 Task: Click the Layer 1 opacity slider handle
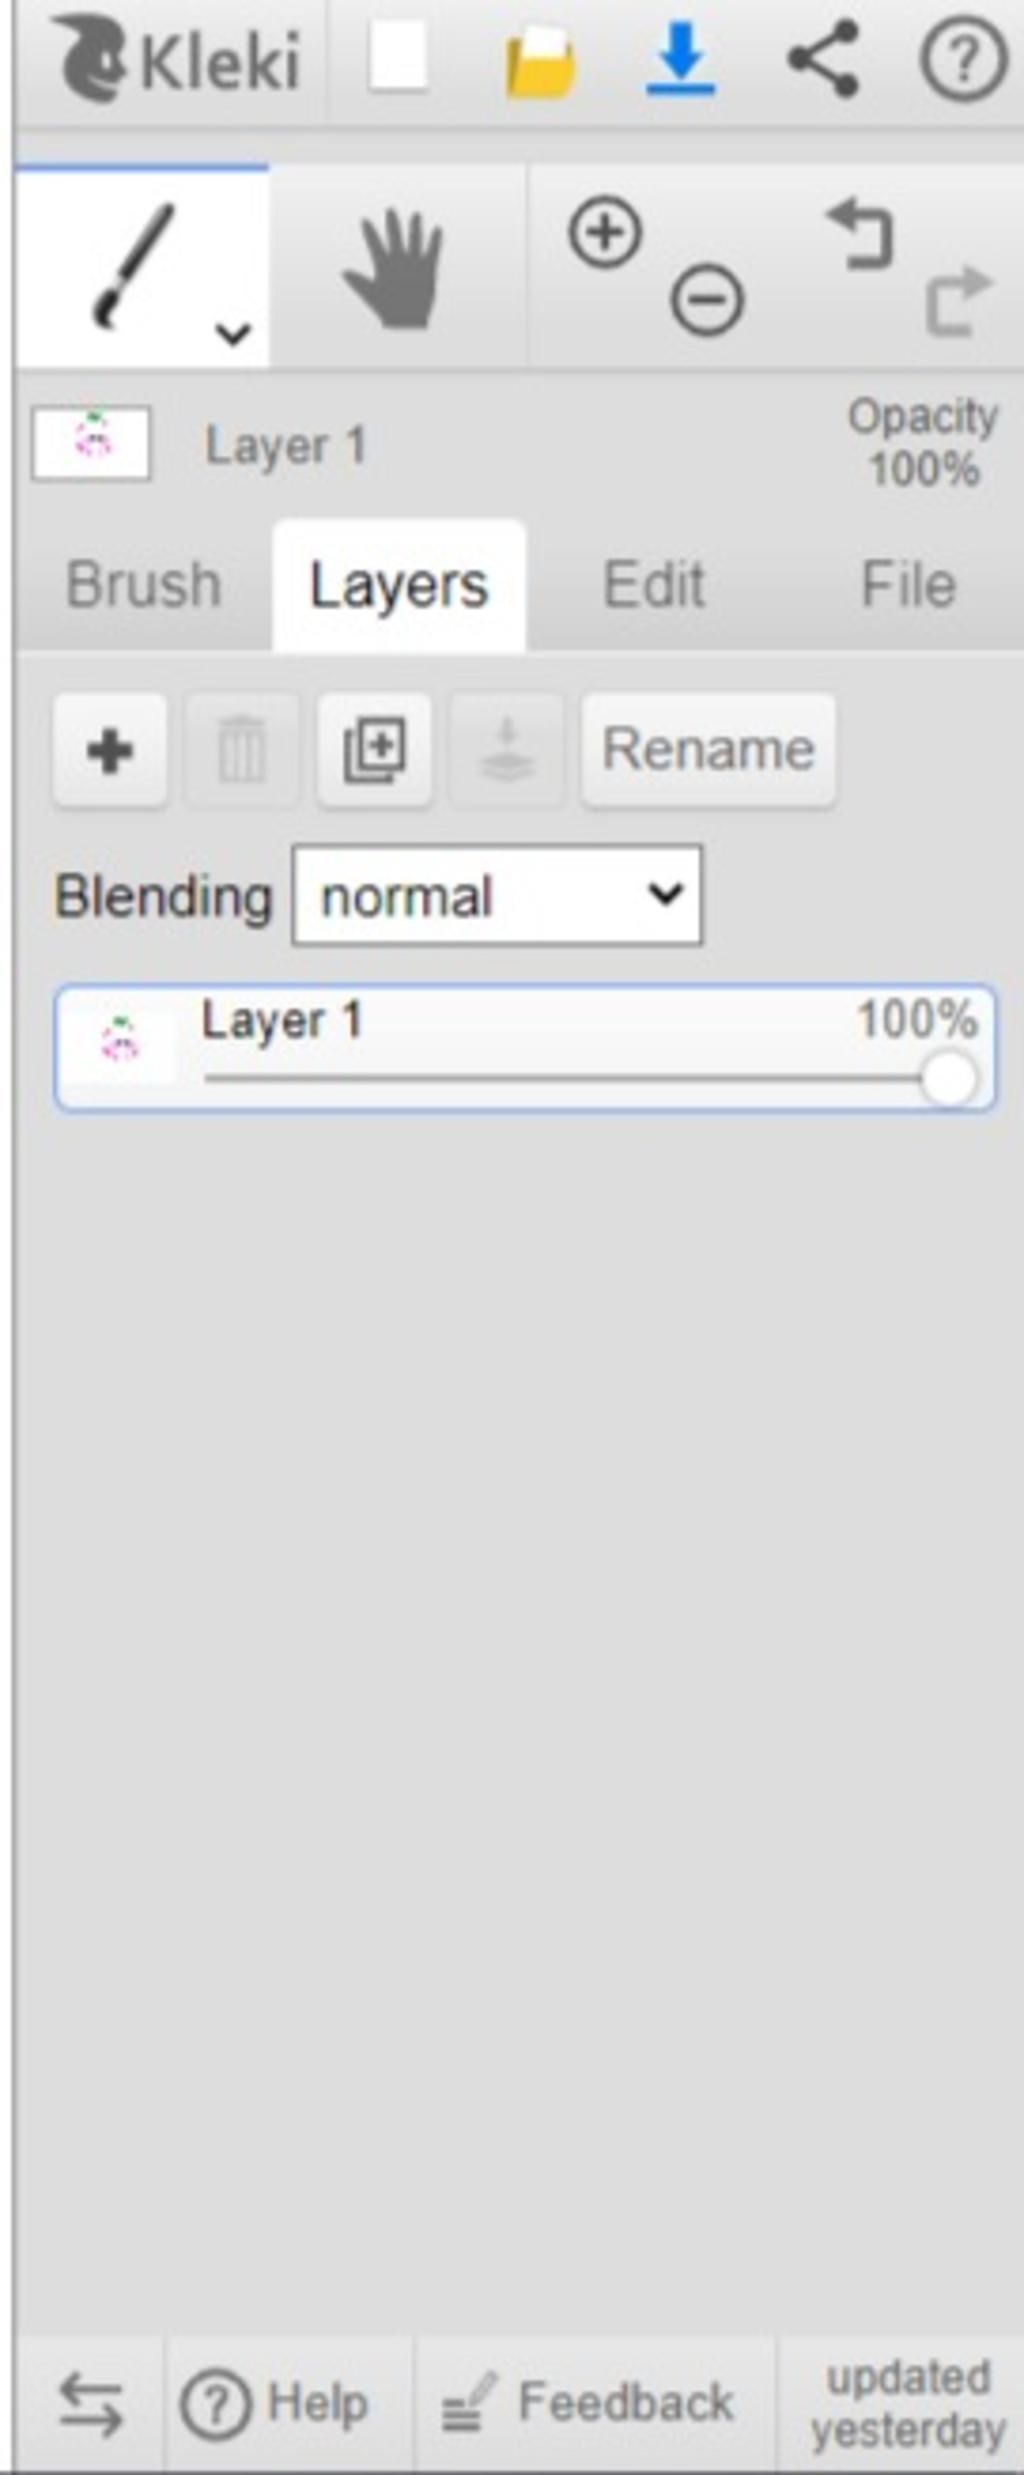(x=948, y=1080)
